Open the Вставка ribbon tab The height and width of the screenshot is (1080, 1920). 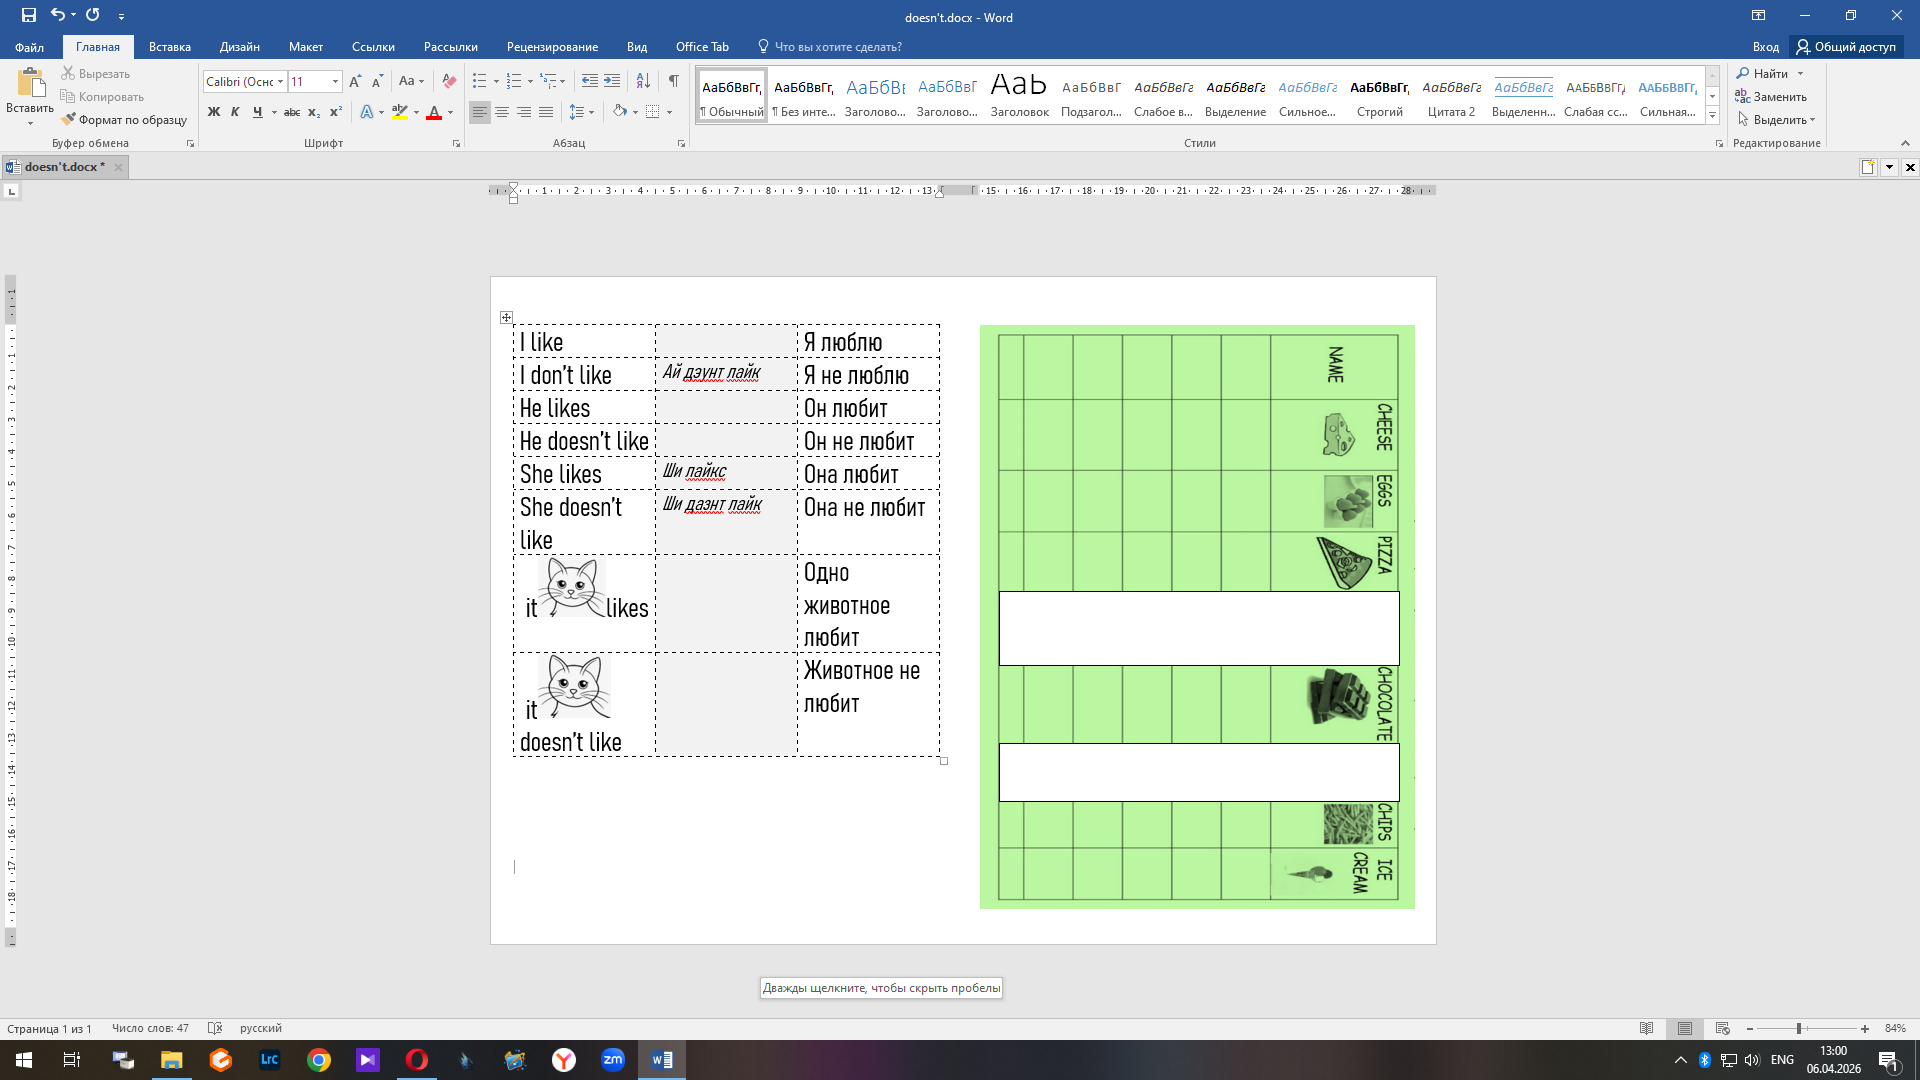[x=170, y=47]
